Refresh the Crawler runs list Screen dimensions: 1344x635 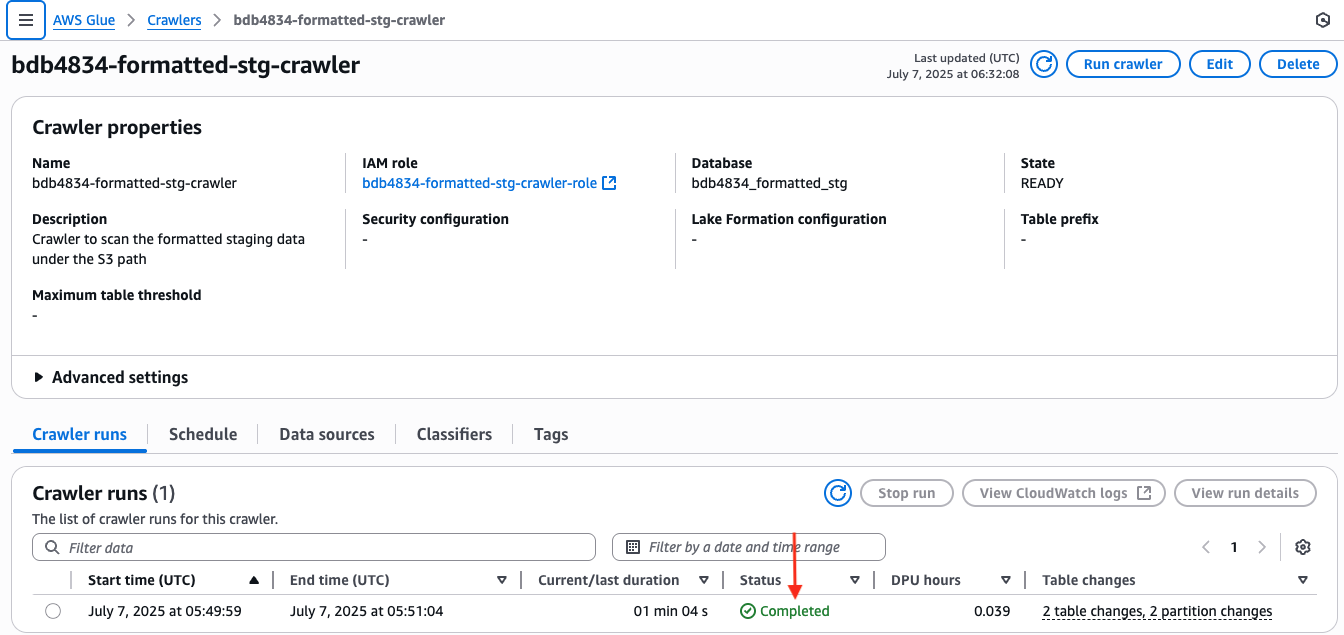[838, 493]
